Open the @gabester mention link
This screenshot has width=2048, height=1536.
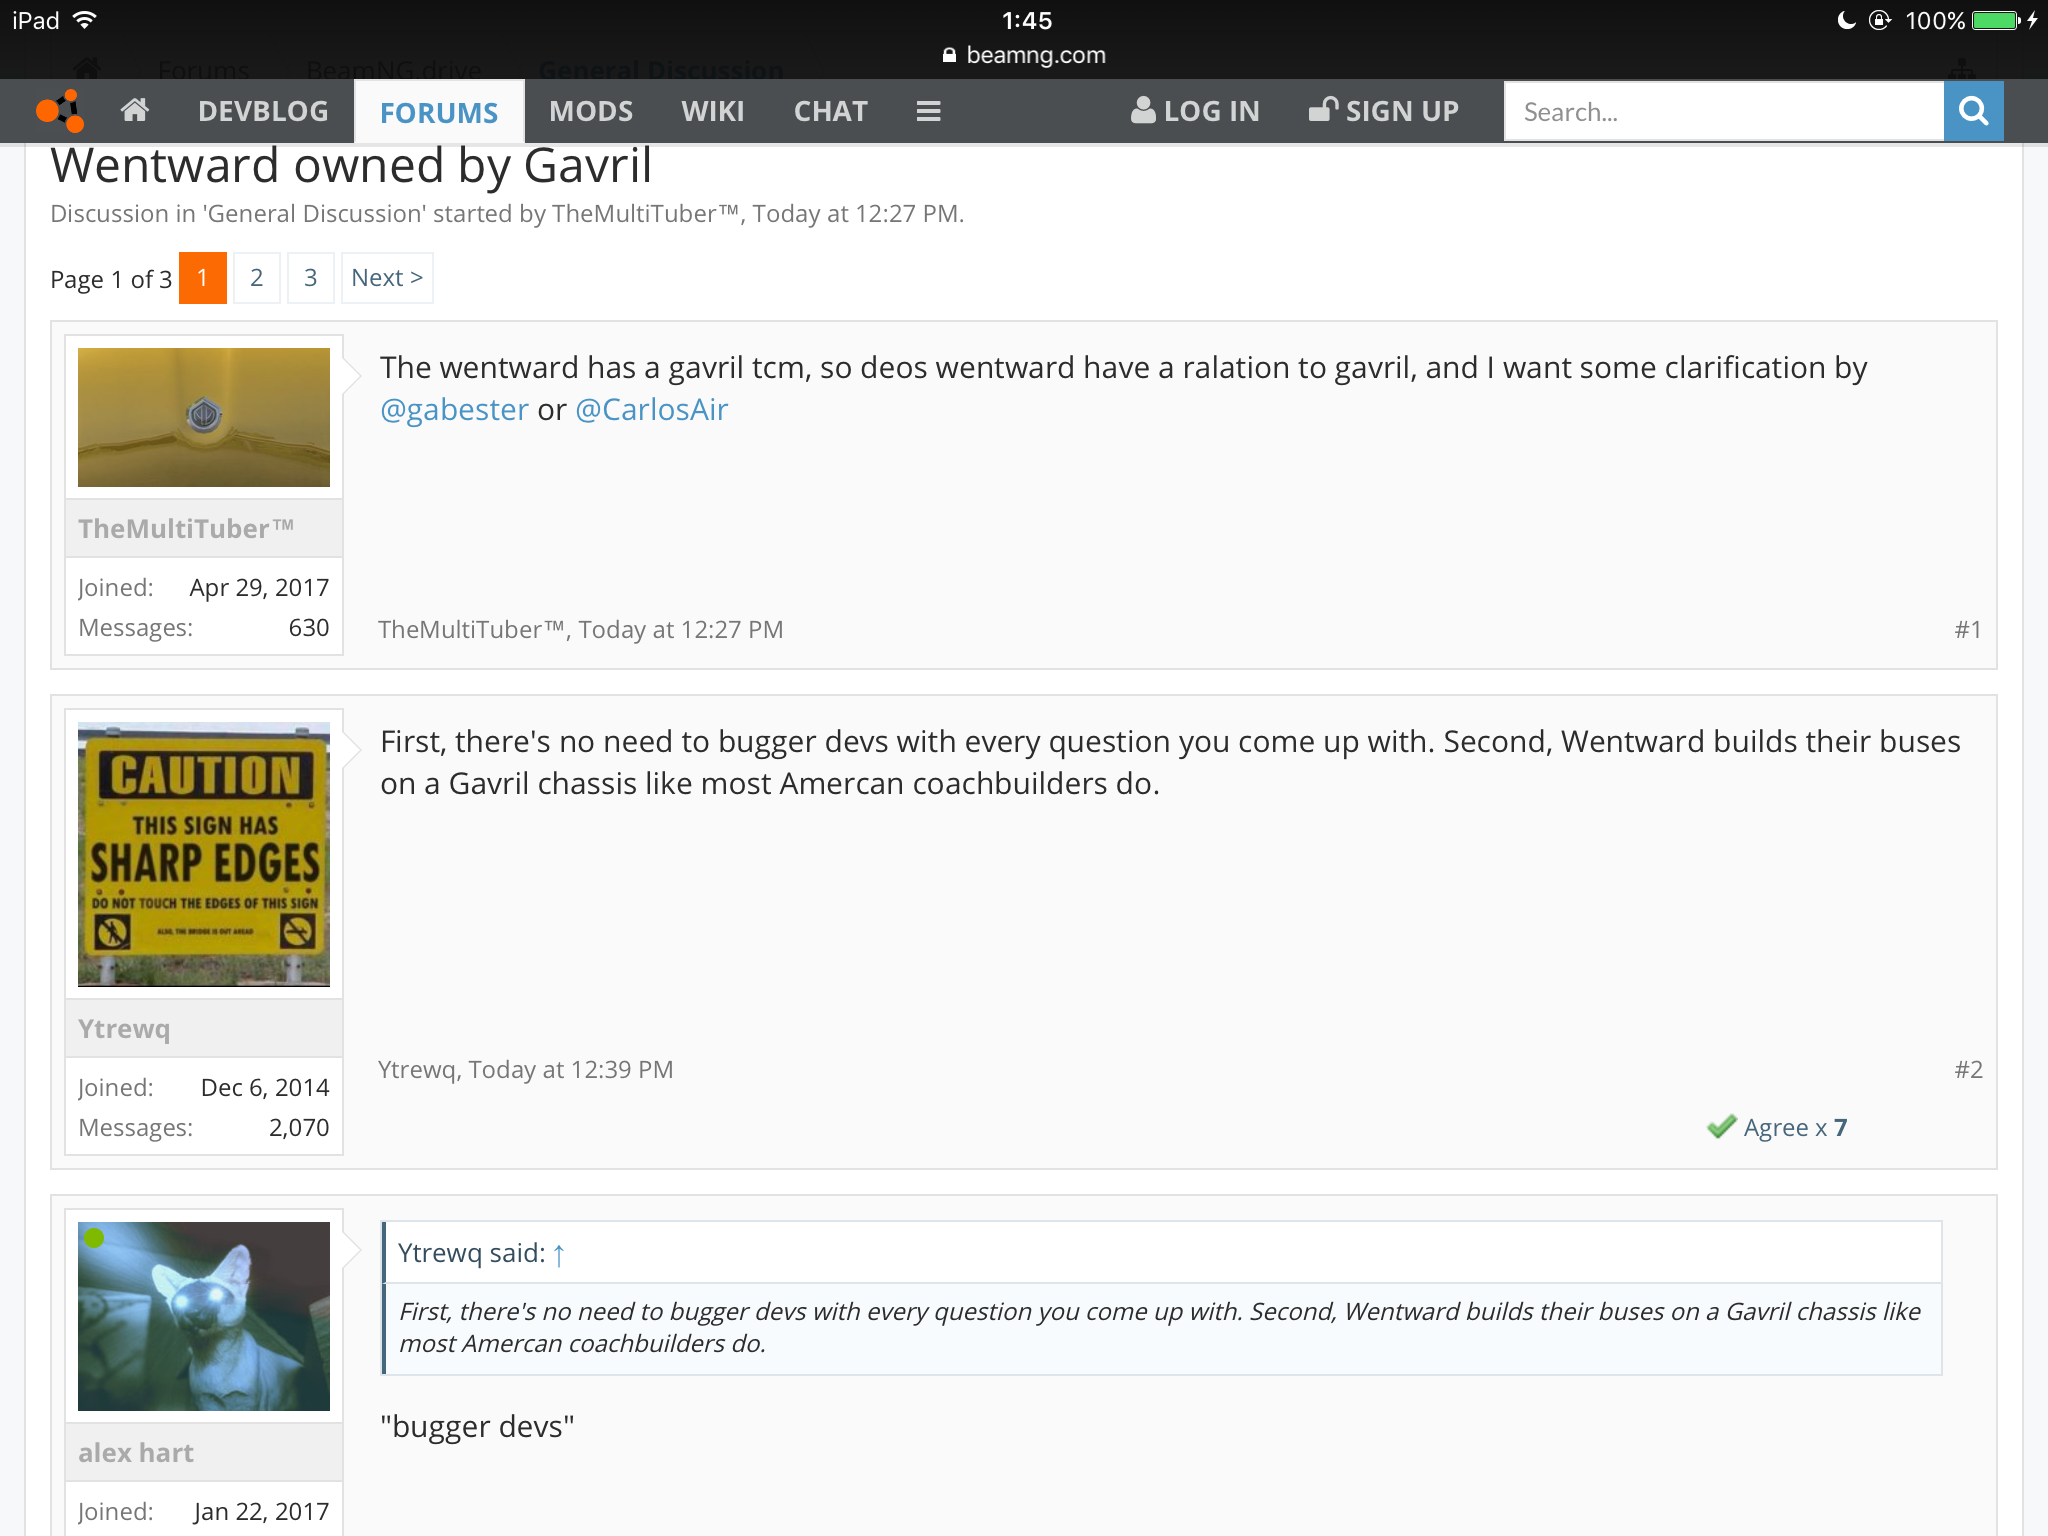454,410
